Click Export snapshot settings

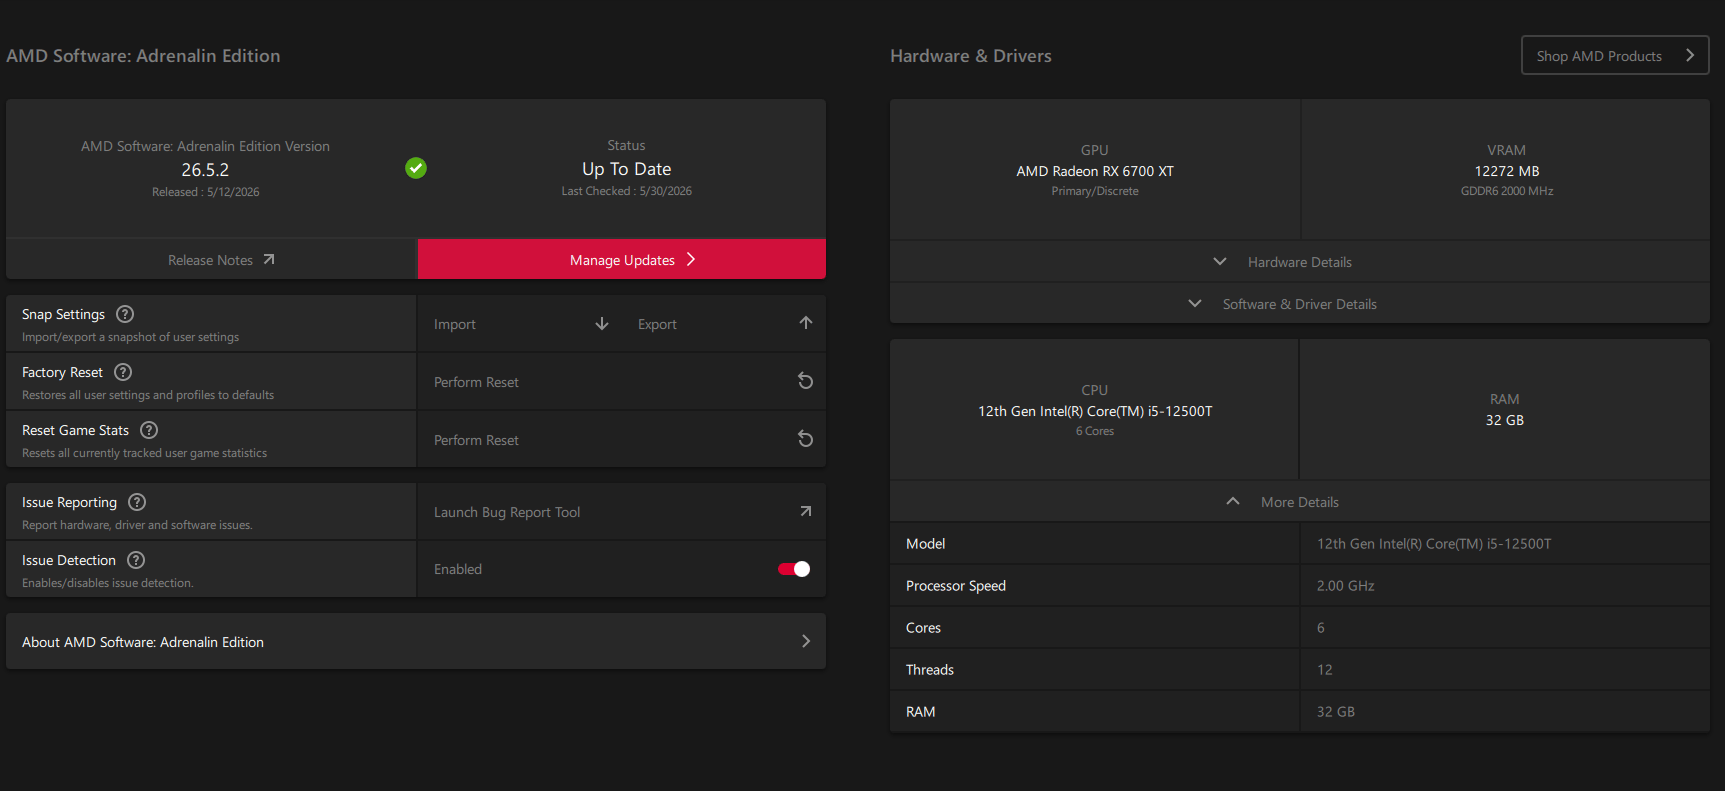(x=724, y=323)
